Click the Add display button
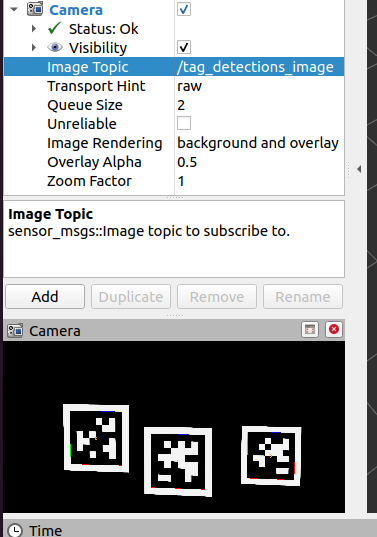 tap(45, 297)
